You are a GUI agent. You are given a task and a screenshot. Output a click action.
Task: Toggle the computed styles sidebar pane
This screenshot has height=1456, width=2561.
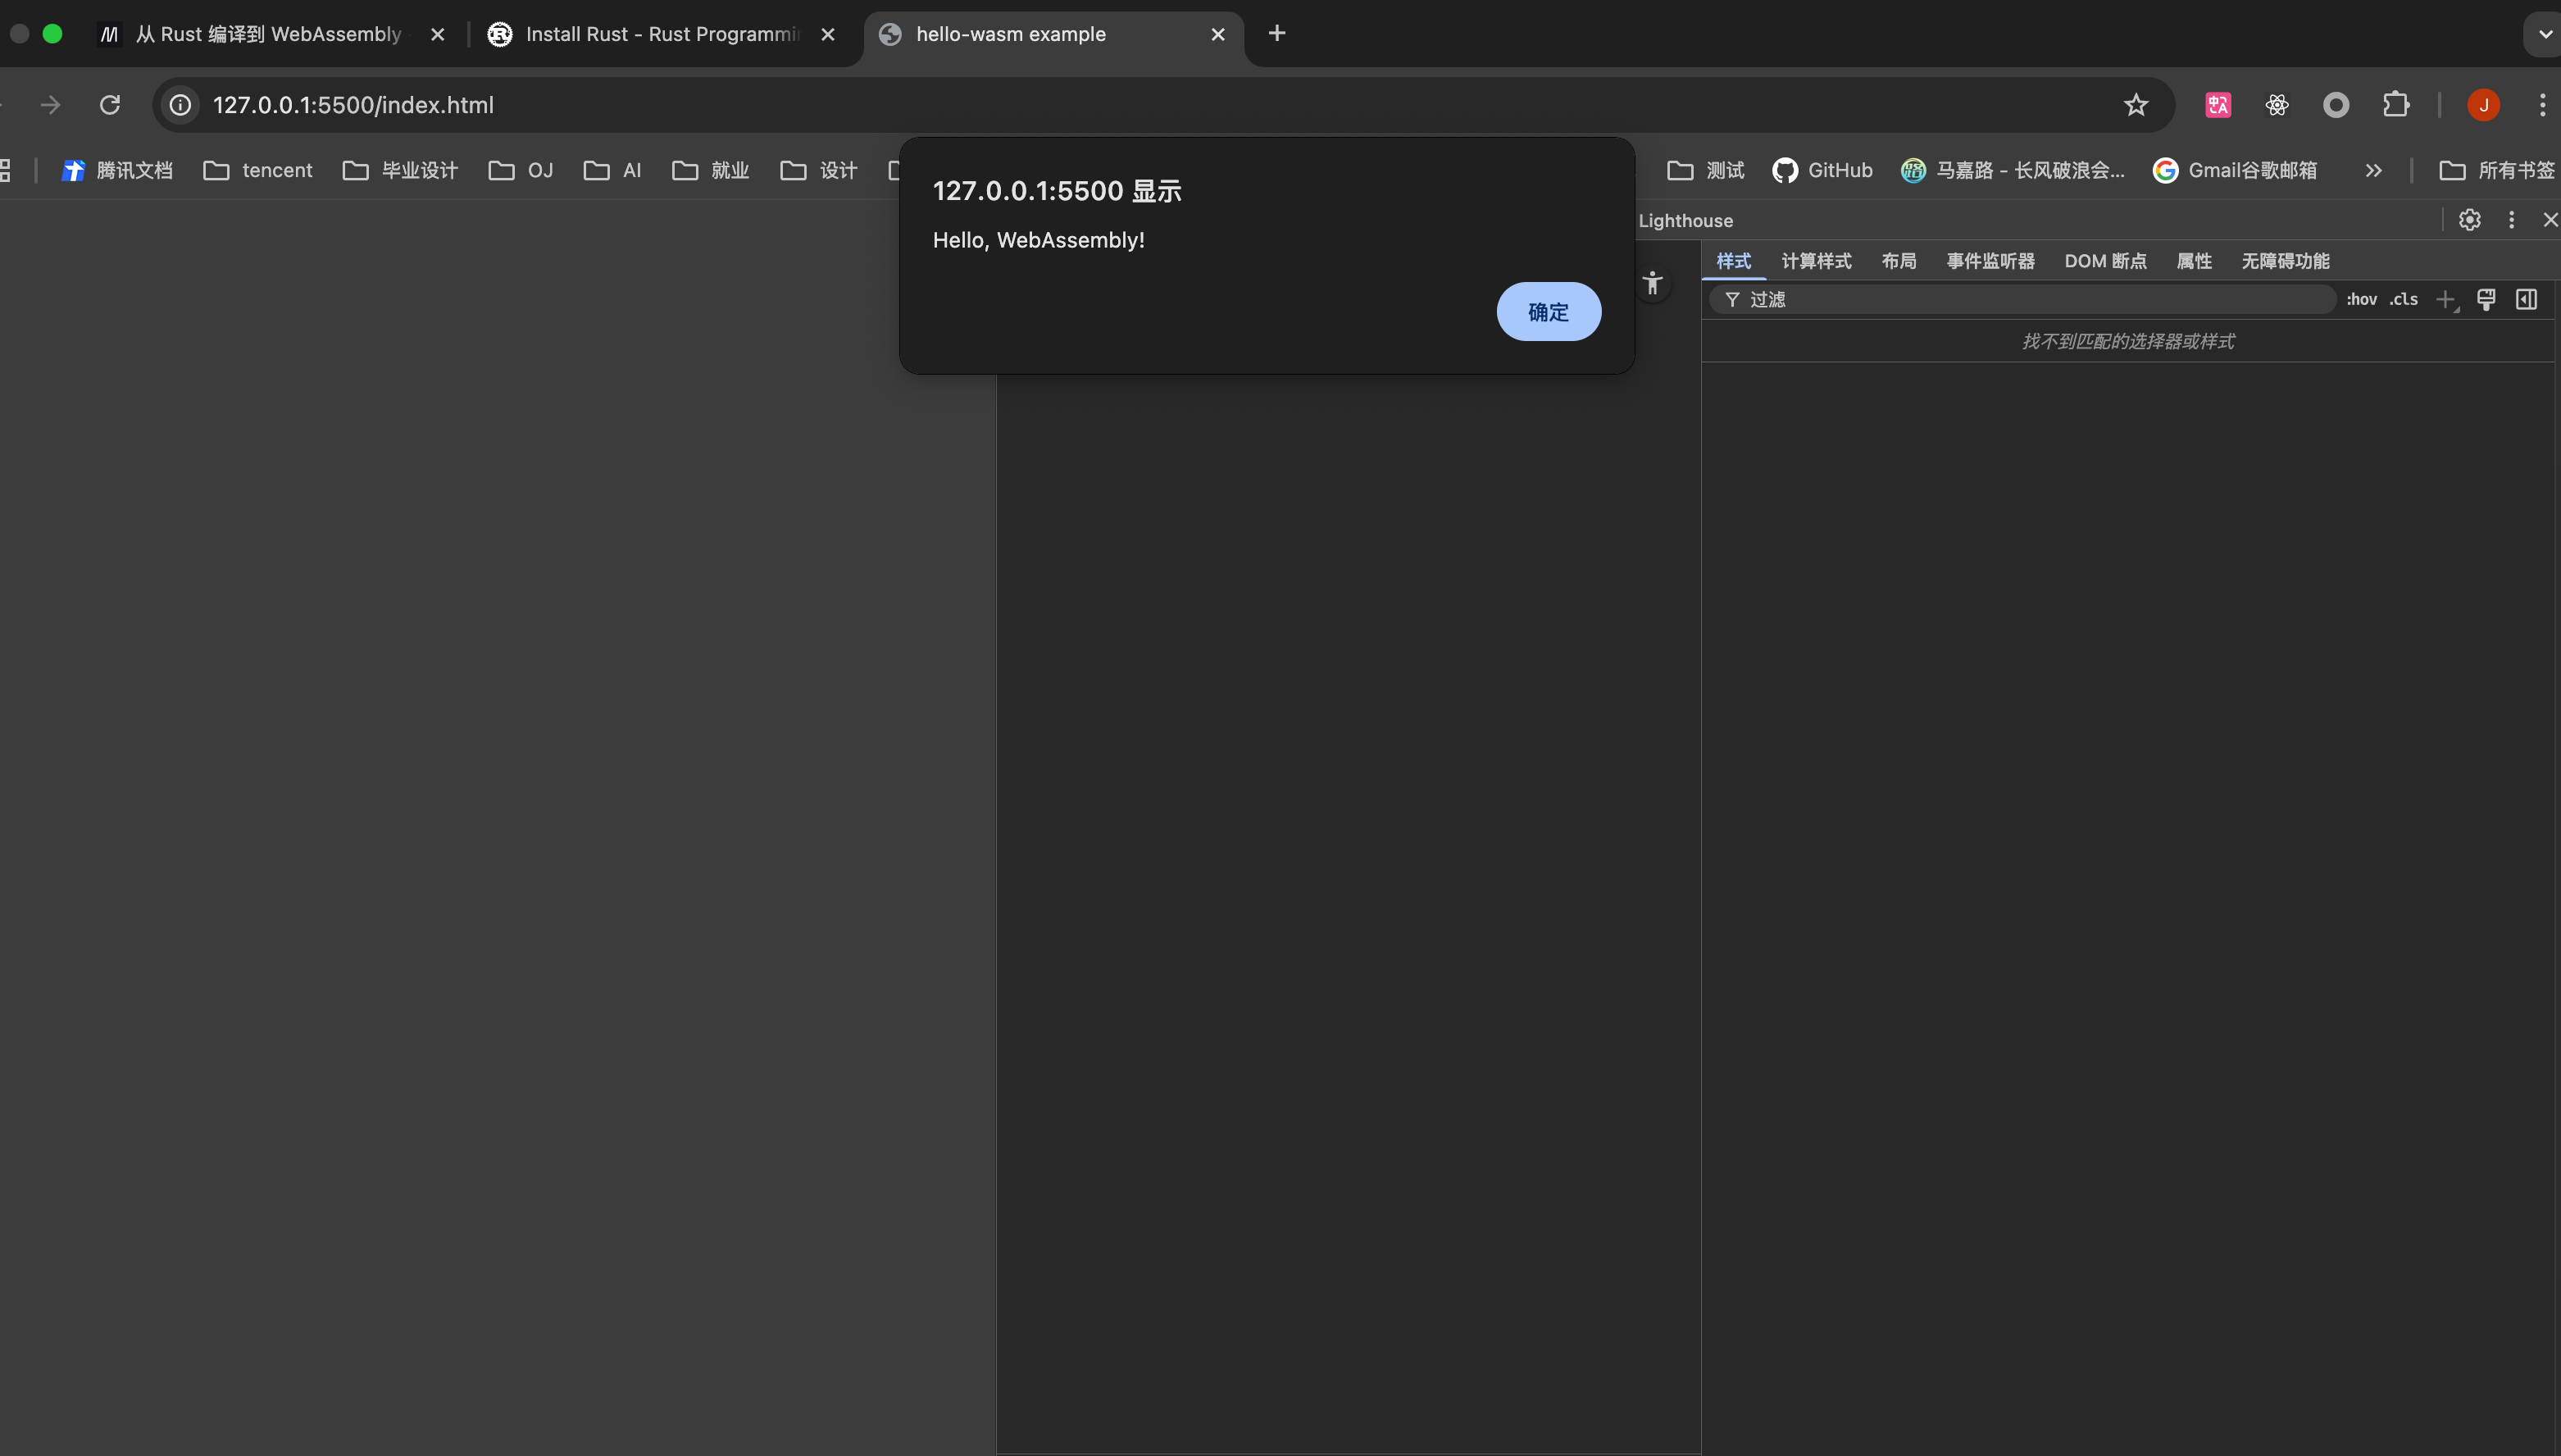2526,299
